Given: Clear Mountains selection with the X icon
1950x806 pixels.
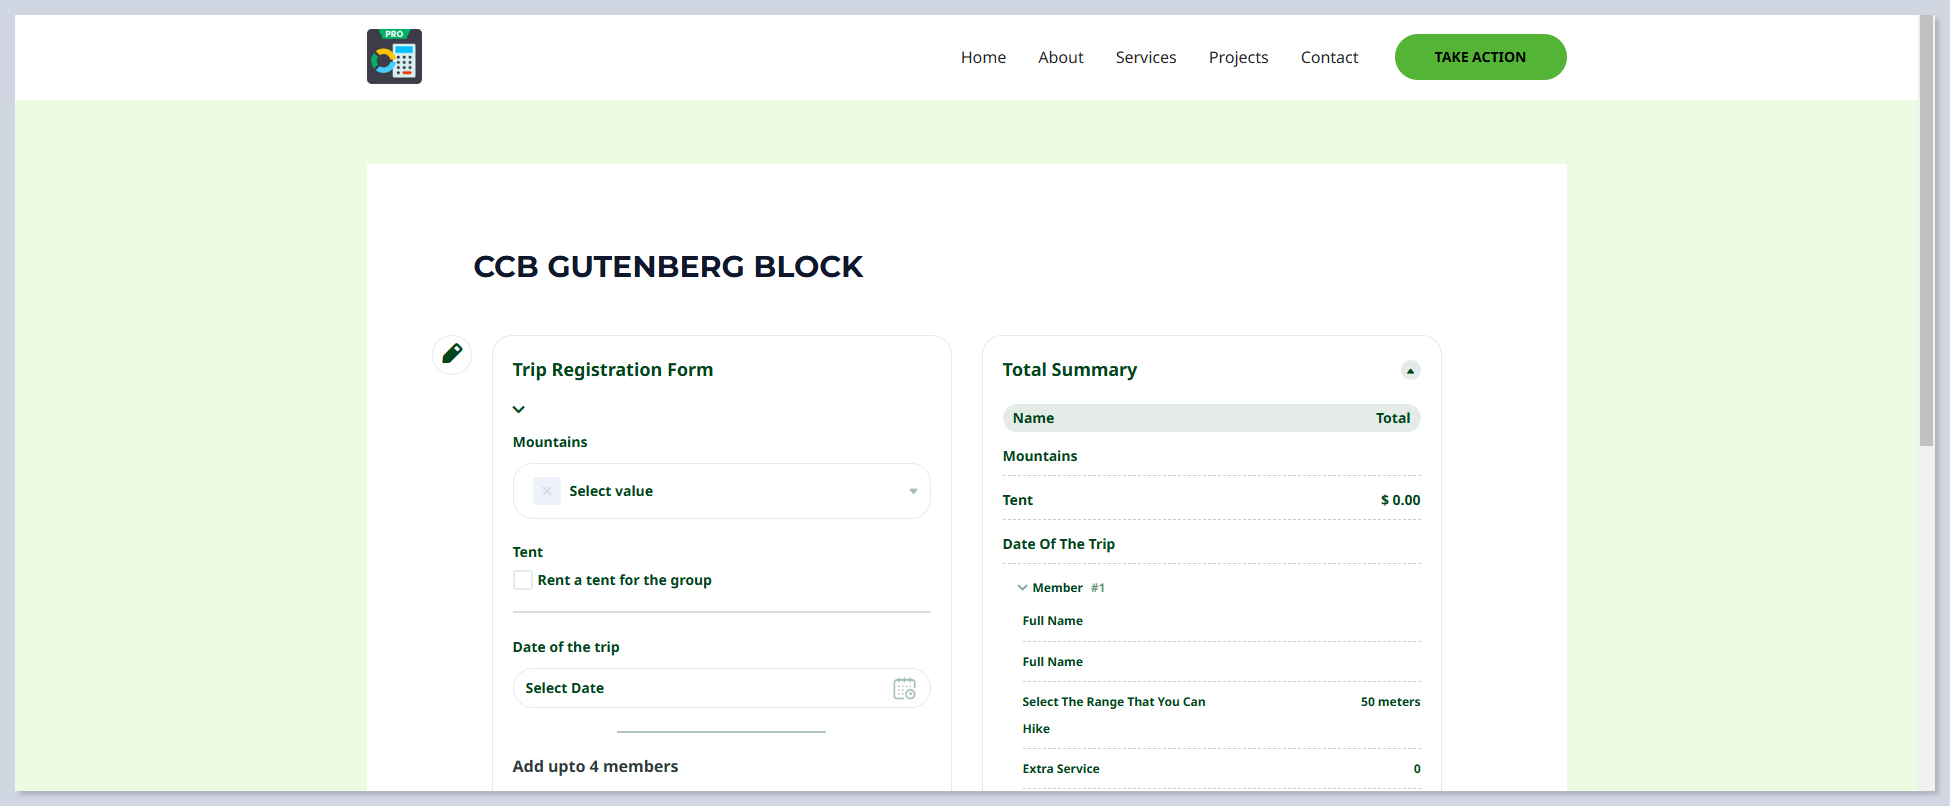Looking at the screenshot, I should (x=547, y=491).
